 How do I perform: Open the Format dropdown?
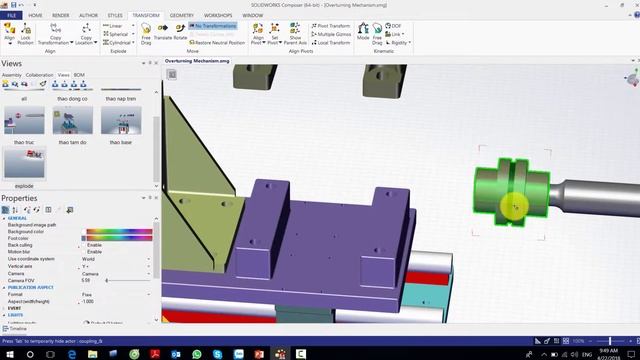click(149, 294)
